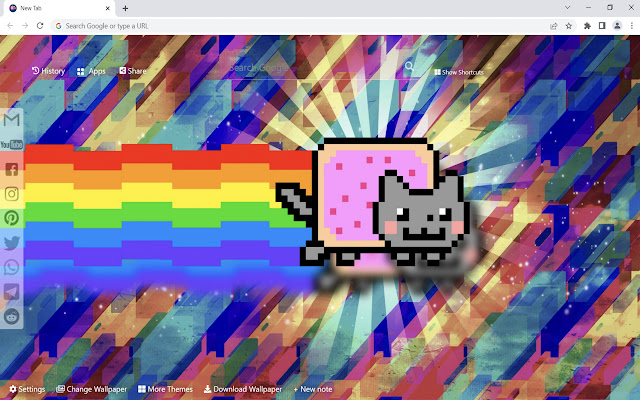Go back with browser back arrow

pyautogui.click(x=10, y=26)
